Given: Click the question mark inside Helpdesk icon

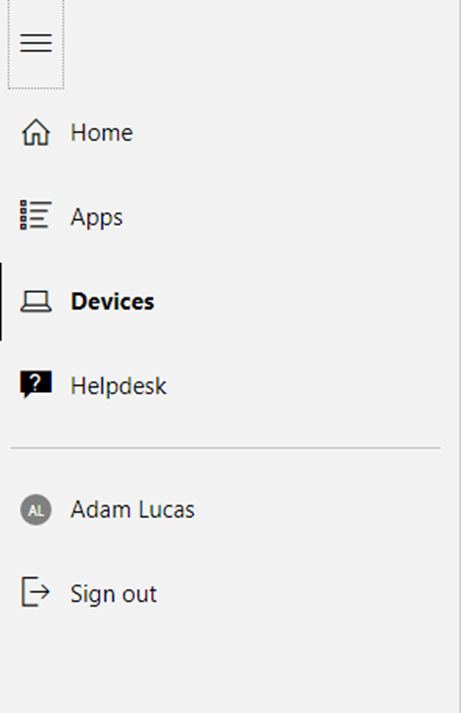Looking at the screenshot, I should (x=36, y=381).
